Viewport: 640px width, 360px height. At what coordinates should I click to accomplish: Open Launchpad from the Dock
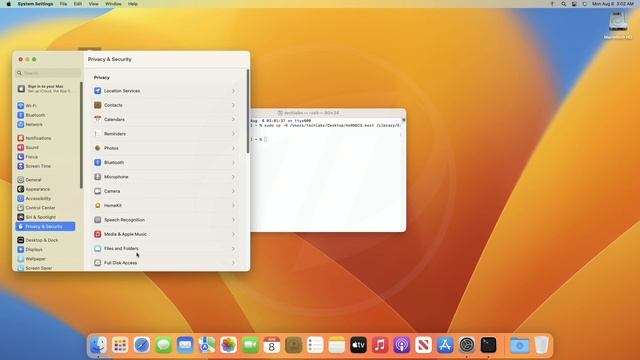tap(120, 345)
